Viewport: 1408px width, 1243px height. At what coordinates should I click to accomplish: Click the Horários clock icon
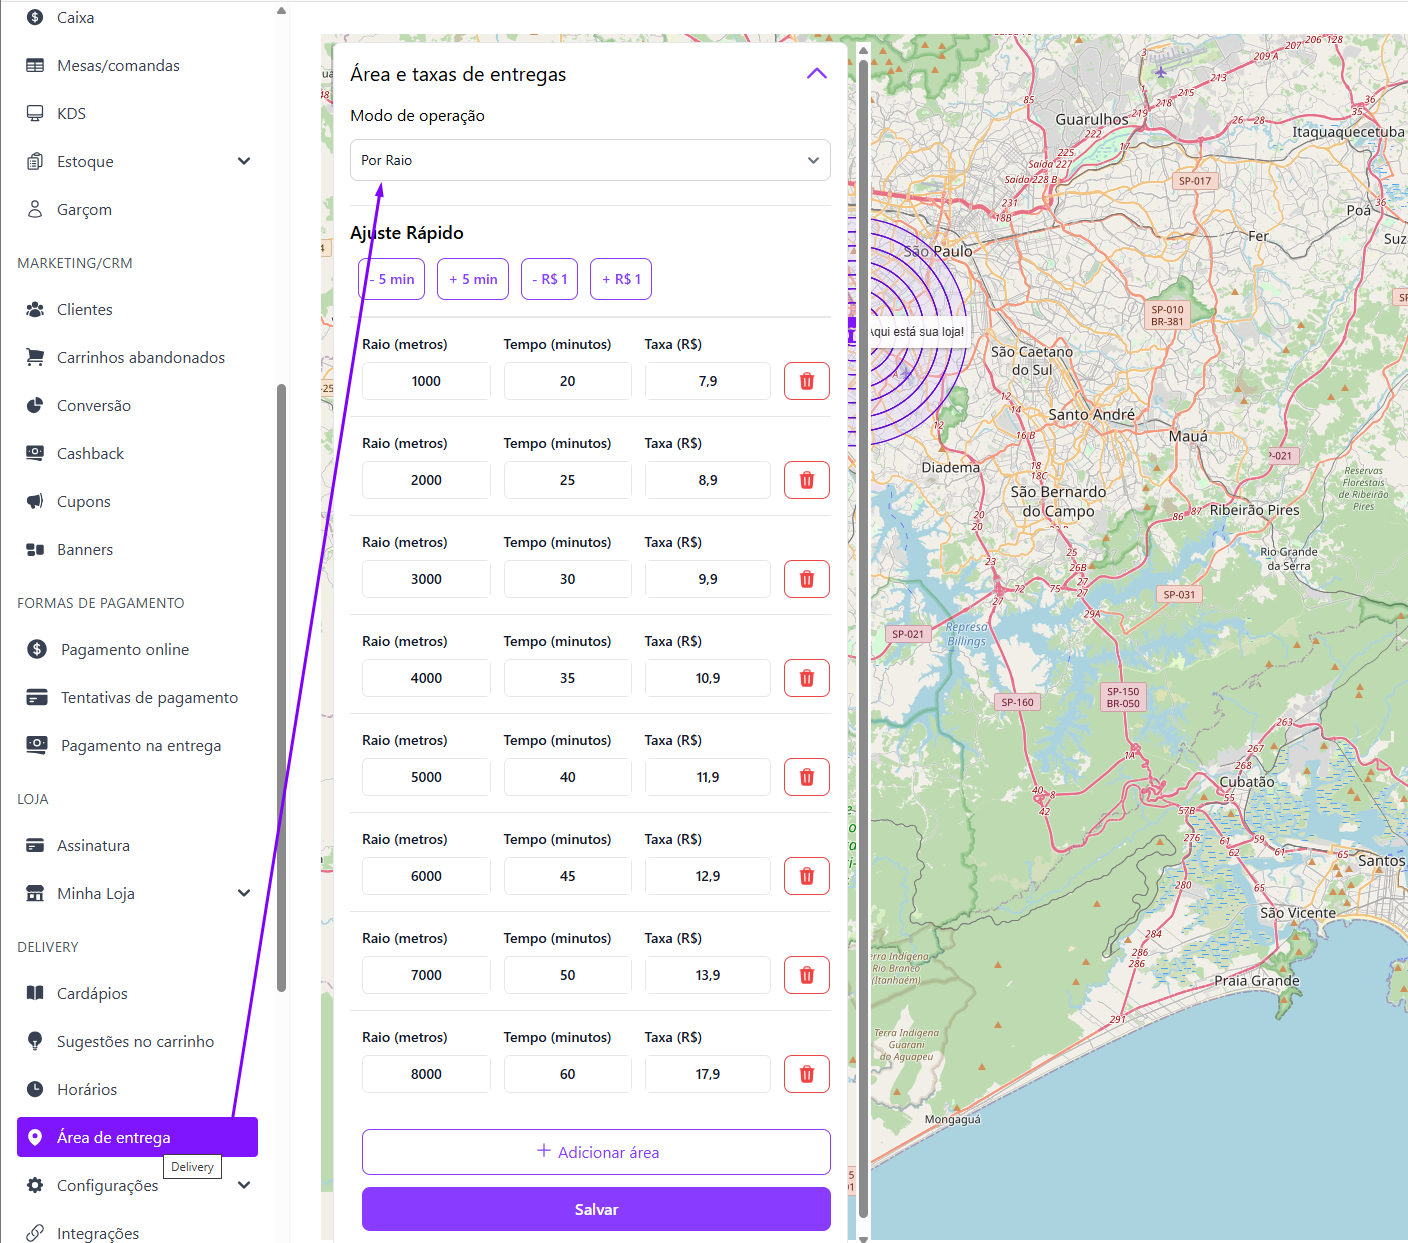tap(35, 1089)
